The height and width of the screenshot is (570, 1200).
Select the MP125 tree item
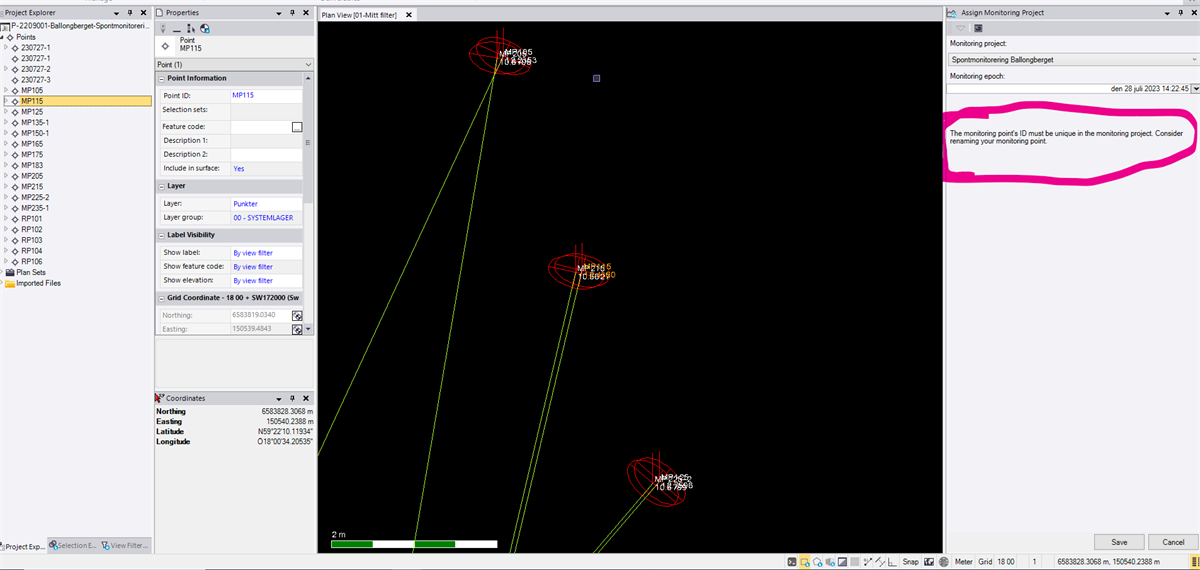(32, 112)
